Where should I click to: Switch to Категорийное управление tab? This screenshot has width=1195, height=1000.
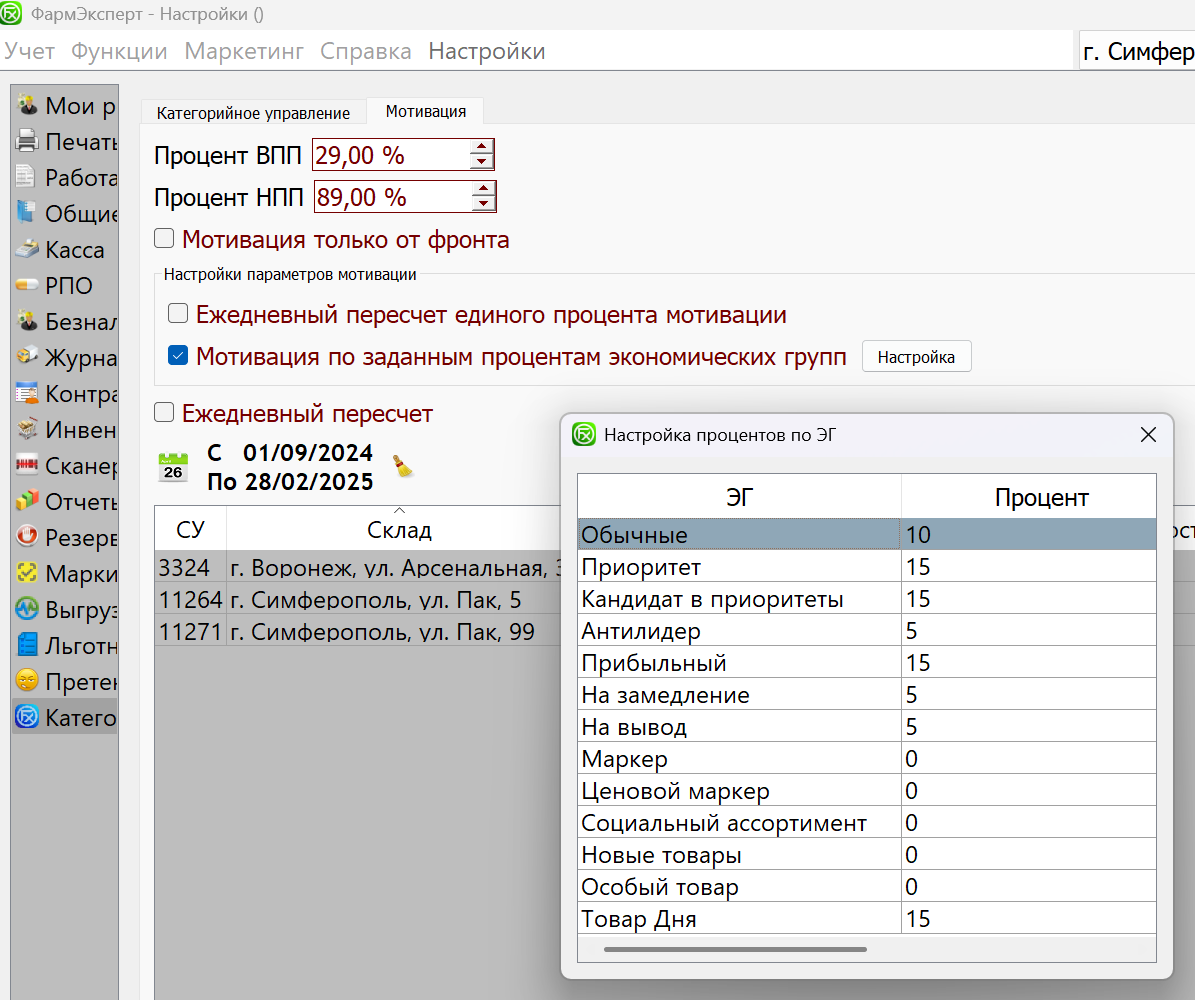pyautogui.click(x=253, y=113)
